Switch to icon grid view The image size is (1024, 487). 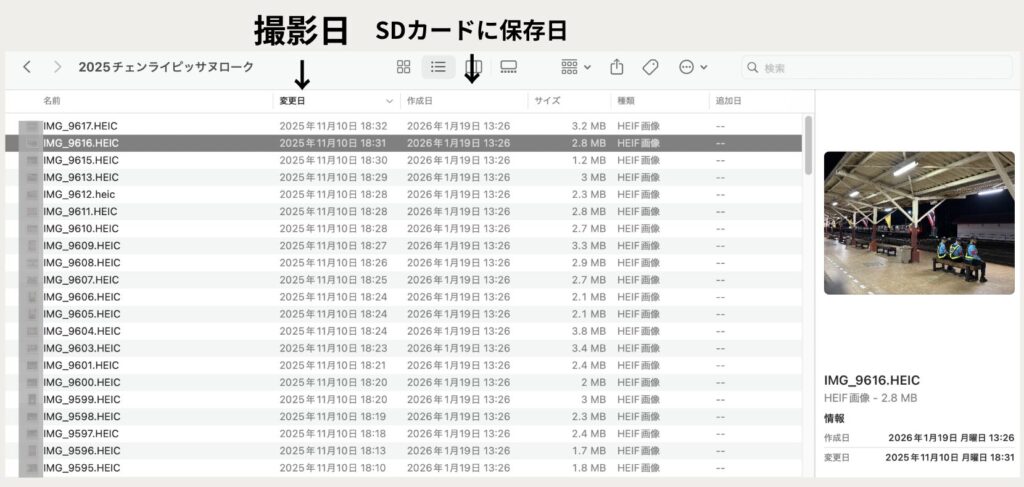coord(404,67)
